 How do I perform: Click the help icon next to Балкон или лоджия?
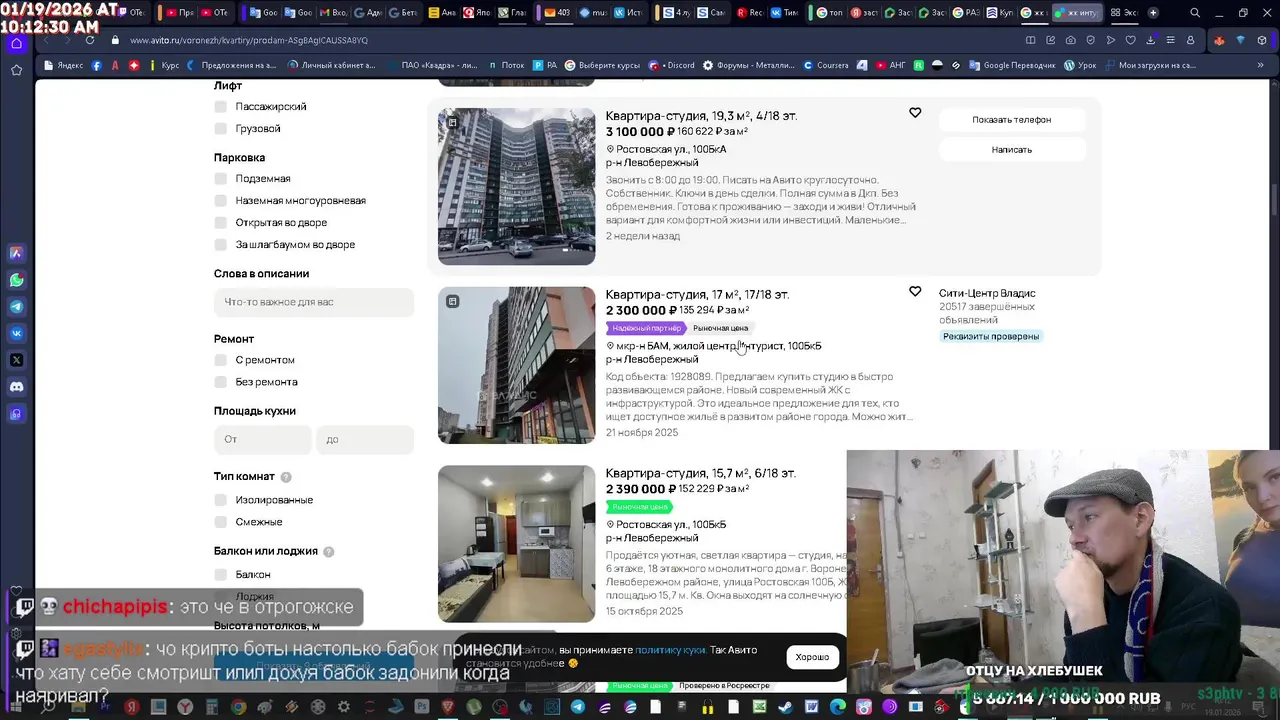click(x=329, y=551)
